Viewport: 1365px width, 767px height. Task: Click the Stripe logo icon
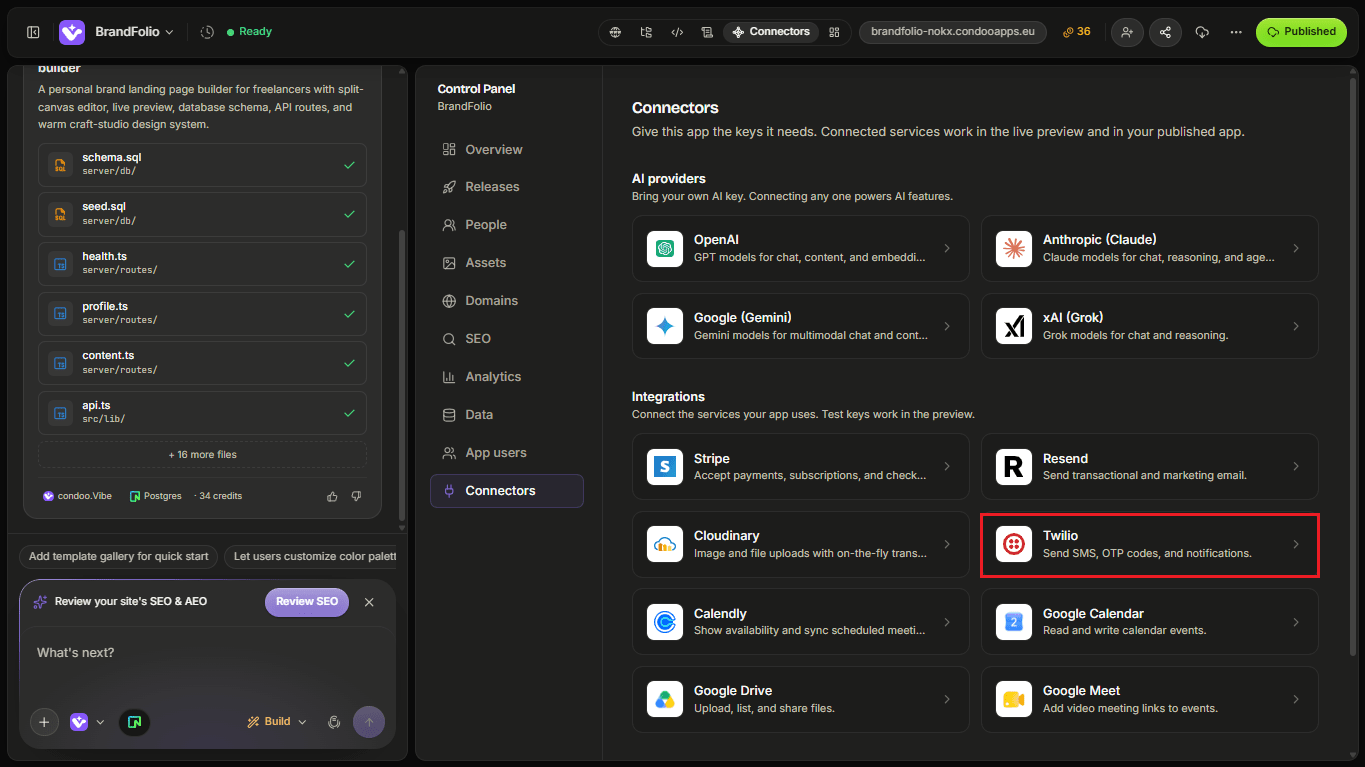[665, 467]
